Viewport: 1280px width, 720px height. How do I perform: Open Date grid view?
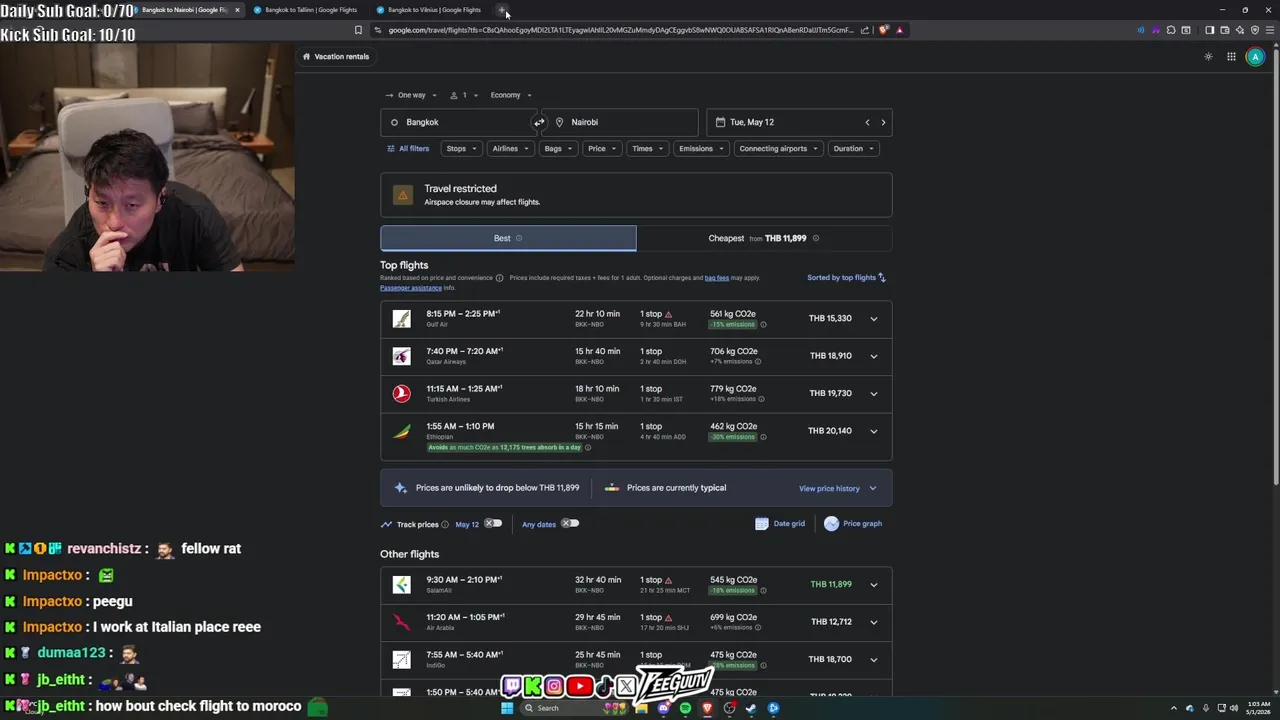(780, 524)
